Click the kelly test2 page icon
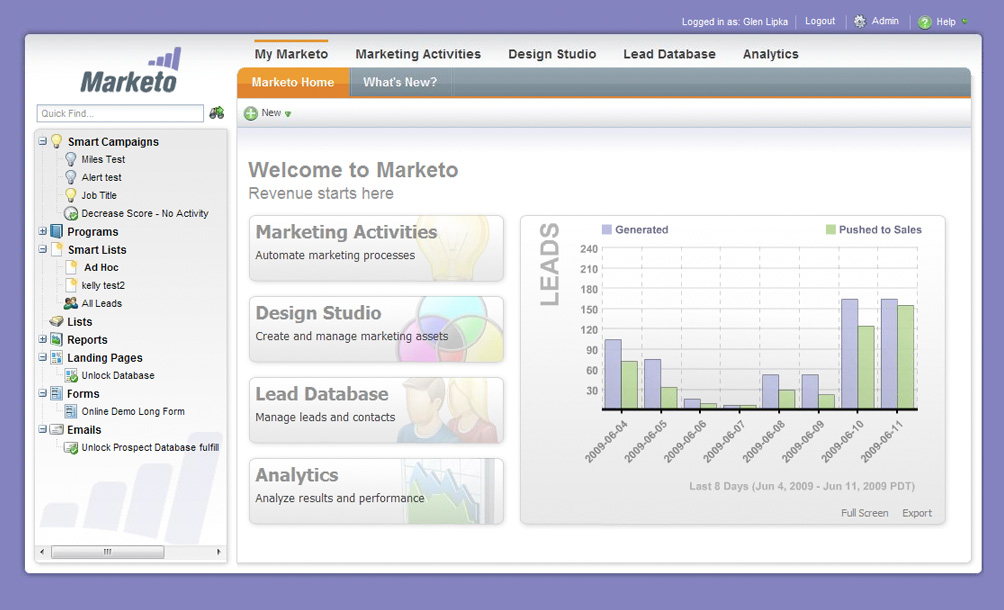 coord(71,285)
